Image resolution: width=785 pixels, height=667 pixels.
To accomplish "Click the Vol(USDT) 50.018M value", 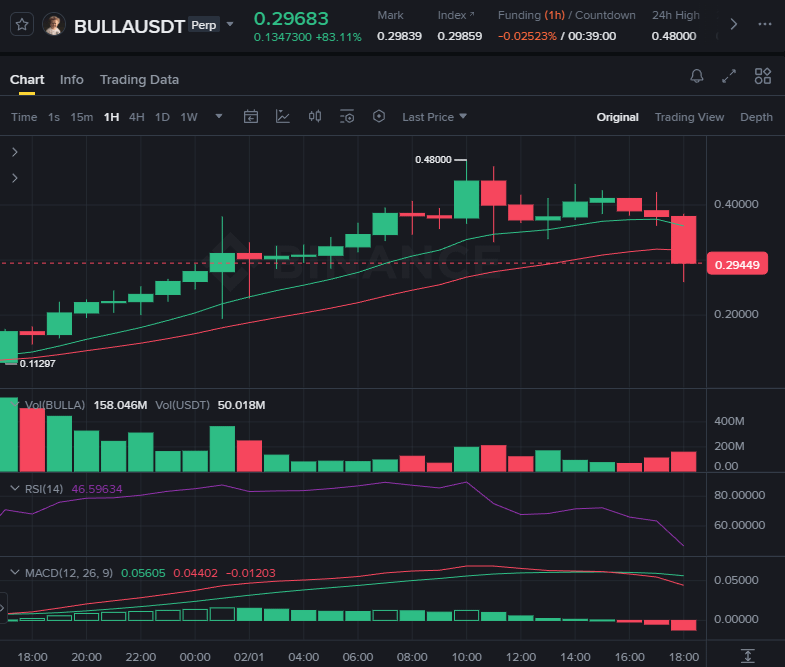I will (241, 405).
